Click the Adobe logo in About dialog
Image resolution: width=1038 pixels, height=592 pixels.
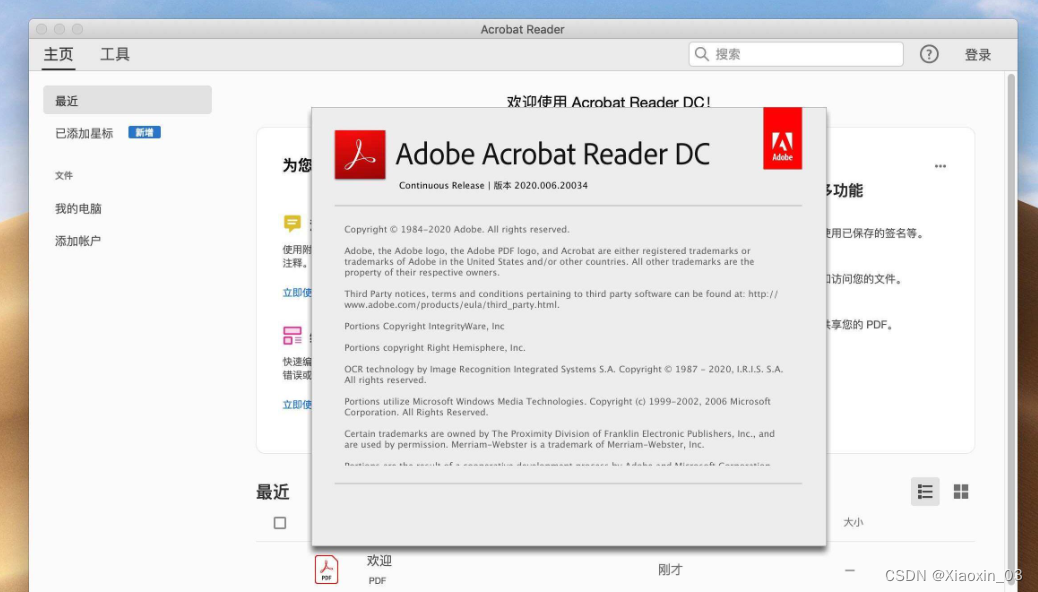[x=782, y=138]
